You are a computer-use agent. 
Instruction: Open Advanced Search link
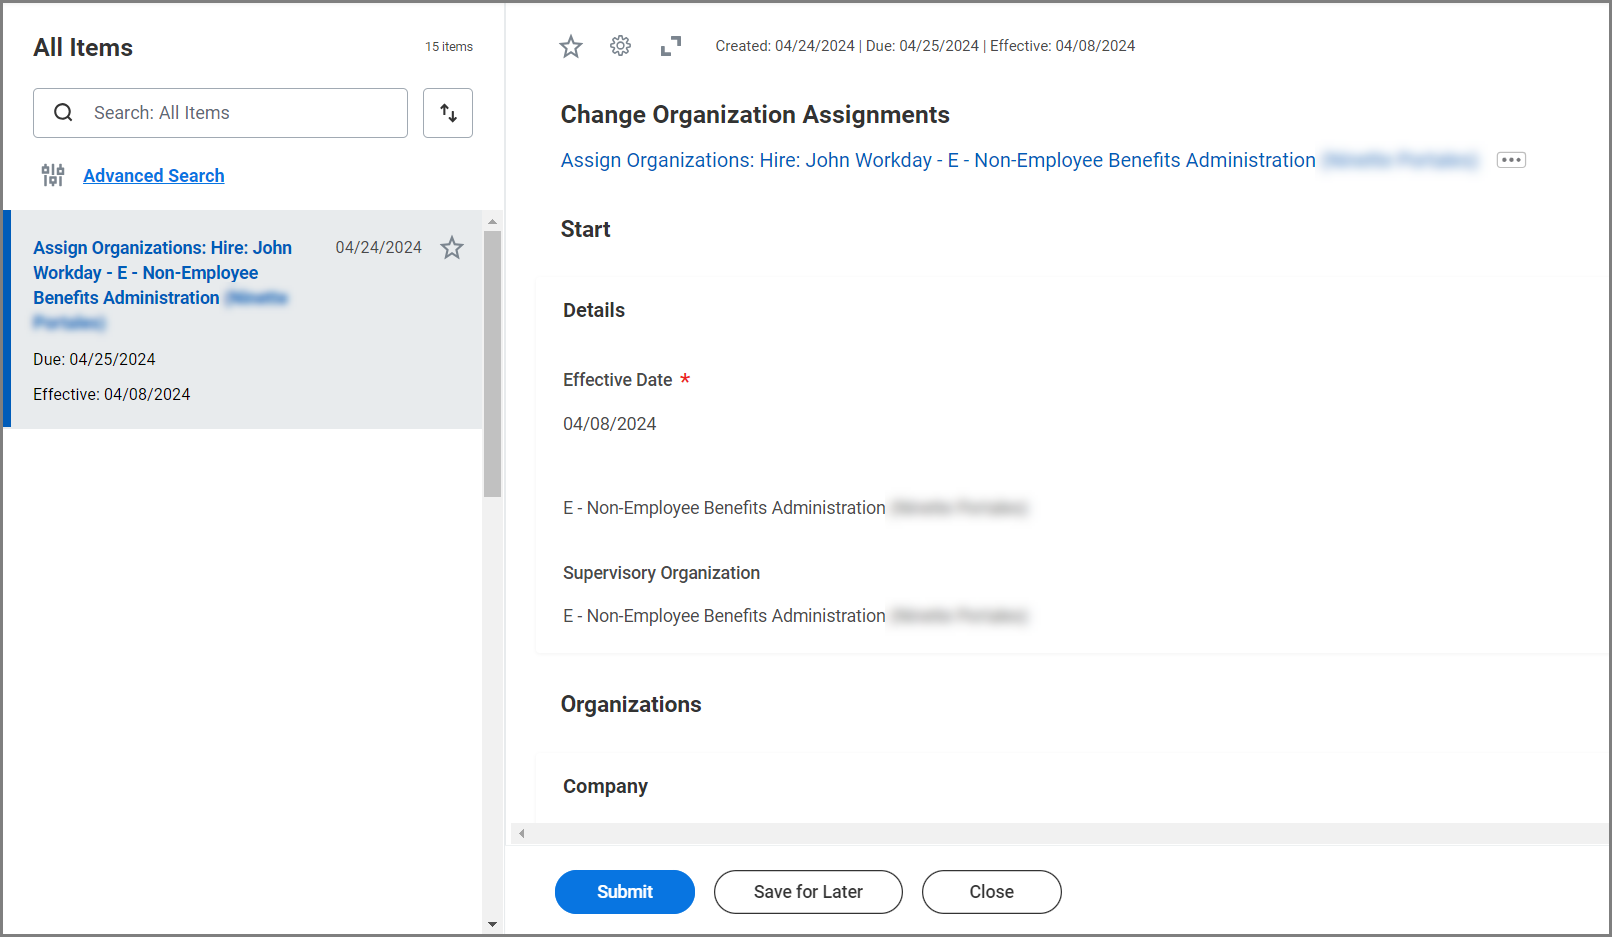tap(154, 176)
